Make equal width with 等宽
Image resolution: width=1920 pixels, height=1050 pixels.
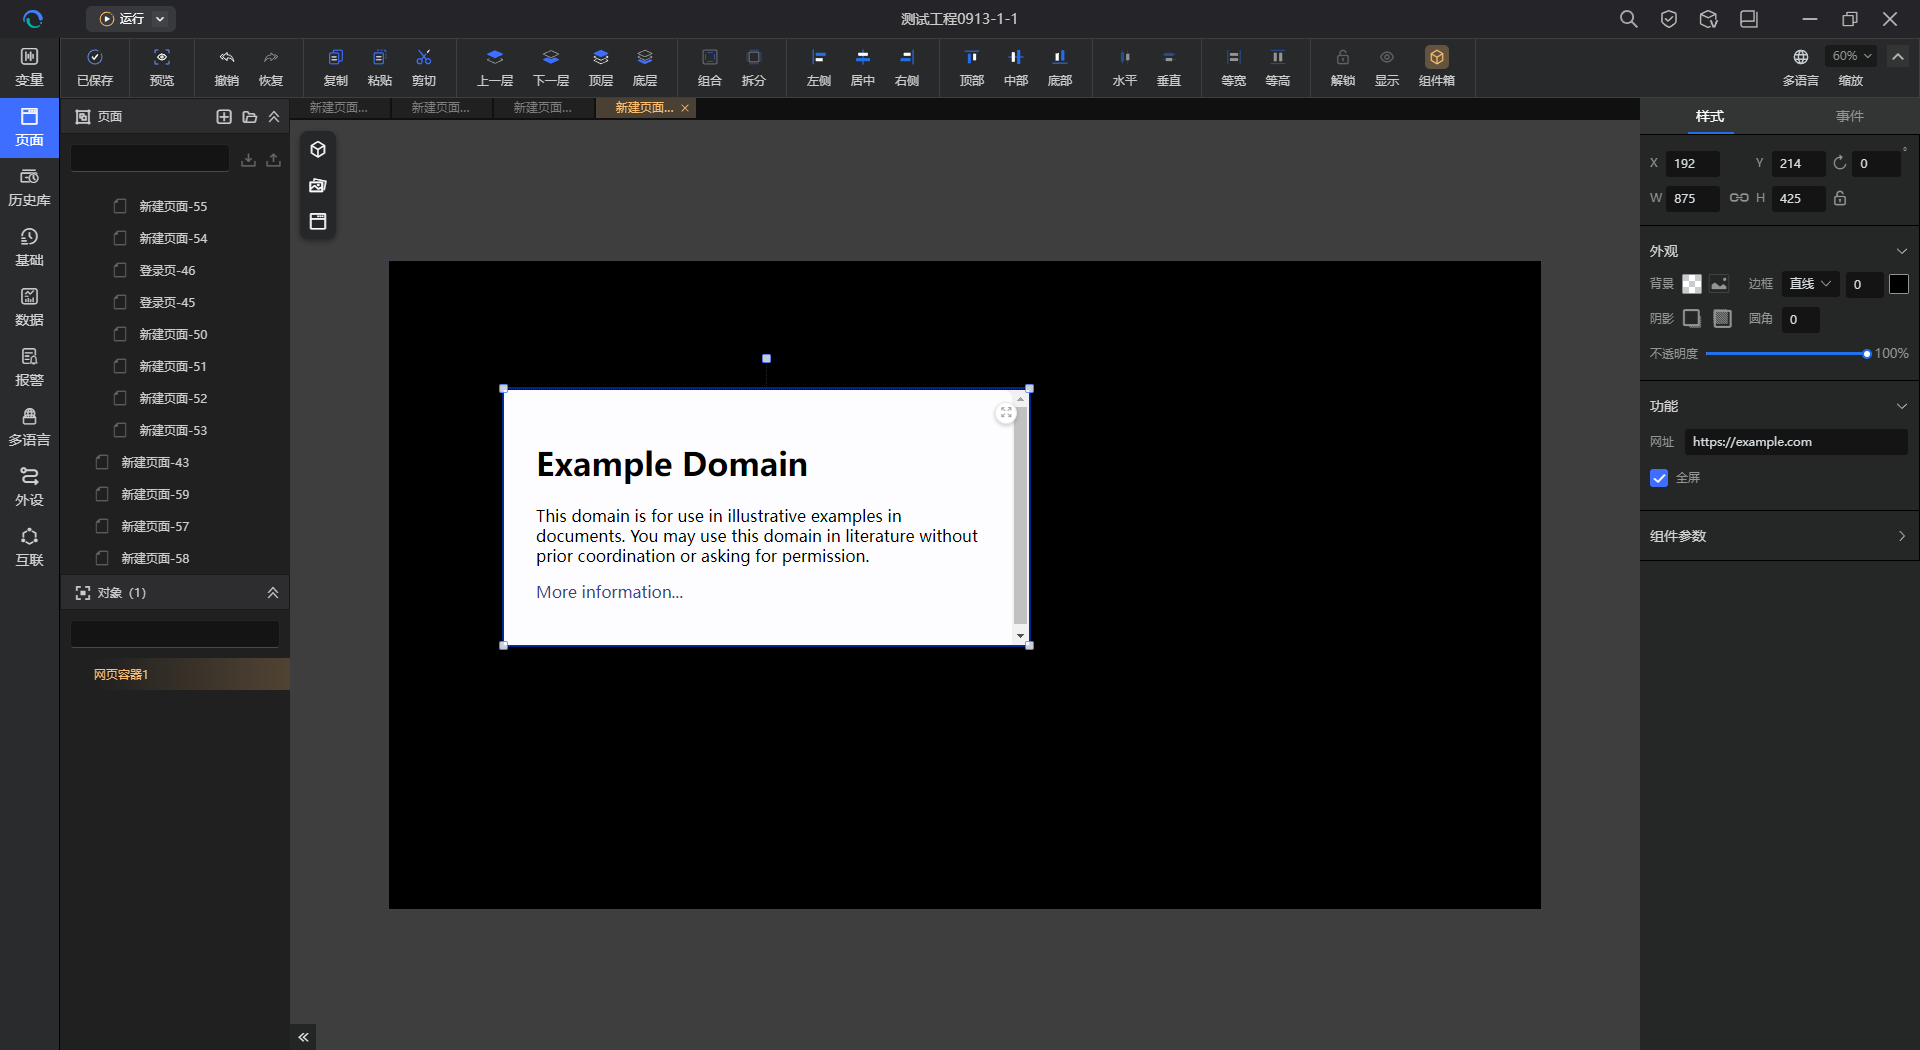[x=1234, y=67]
